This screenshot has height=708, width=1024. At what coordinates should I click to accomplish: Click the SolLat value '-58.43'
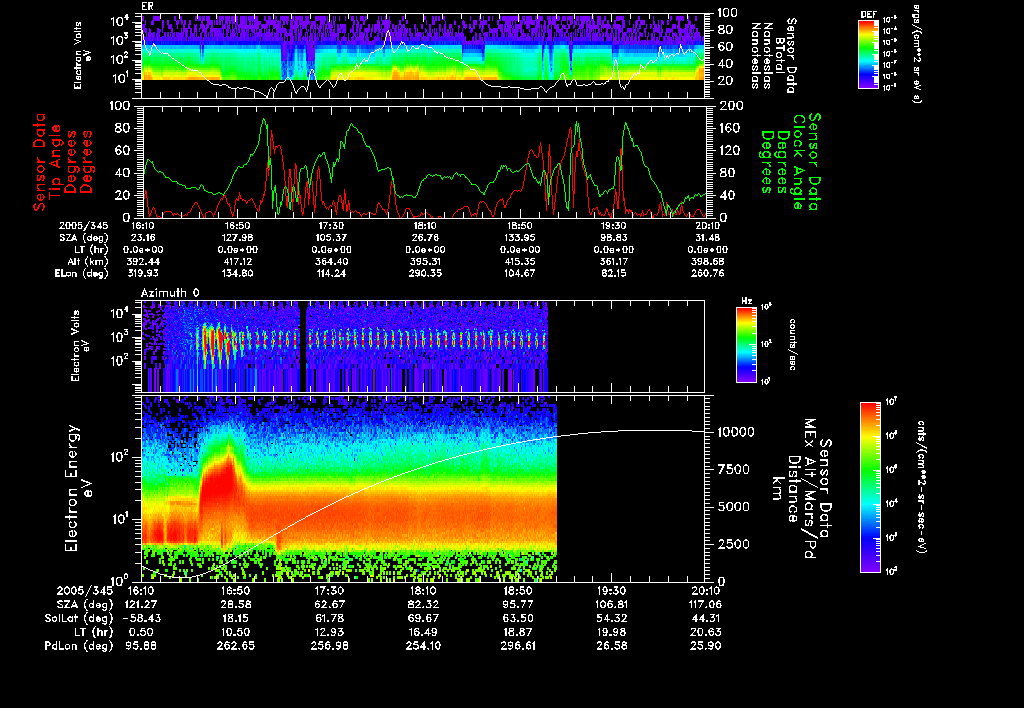141,619
